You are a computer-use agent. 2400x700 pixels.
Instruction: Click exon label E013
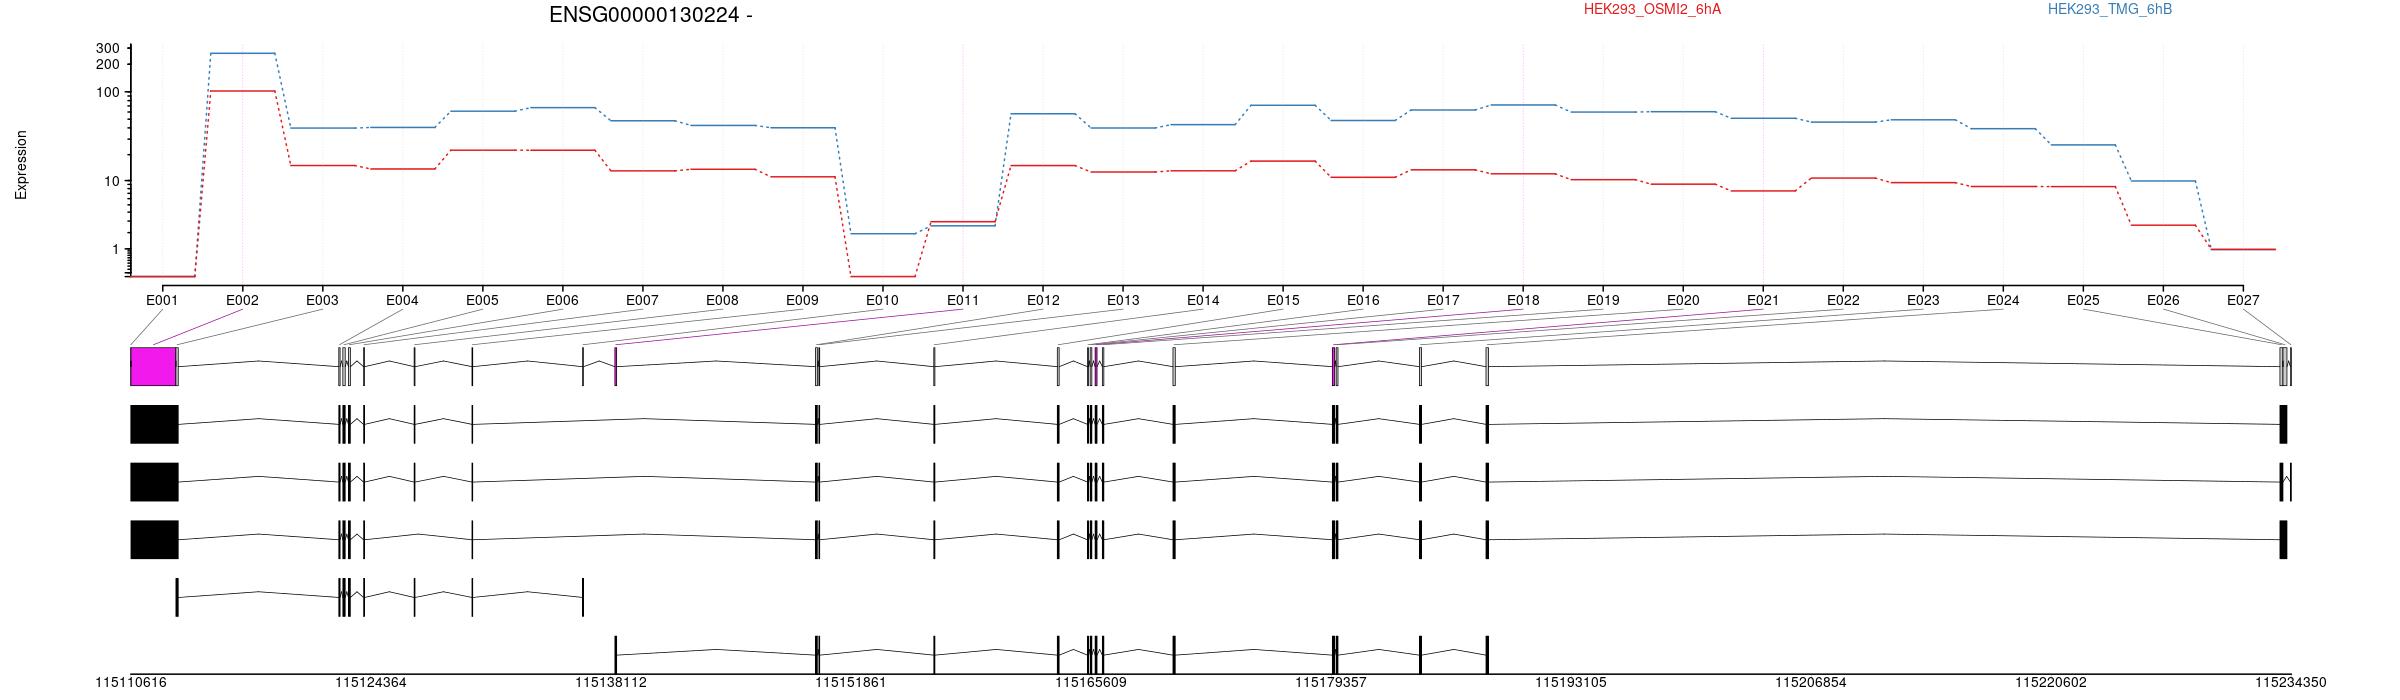tap(1123, 300)
